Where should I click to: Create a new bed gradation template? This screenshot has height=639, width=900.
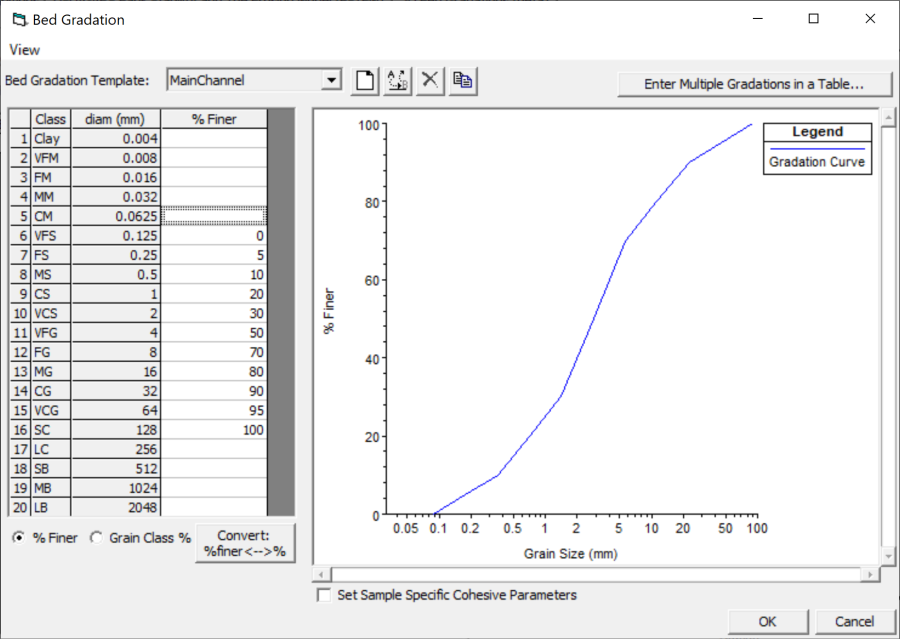[366, 81]
